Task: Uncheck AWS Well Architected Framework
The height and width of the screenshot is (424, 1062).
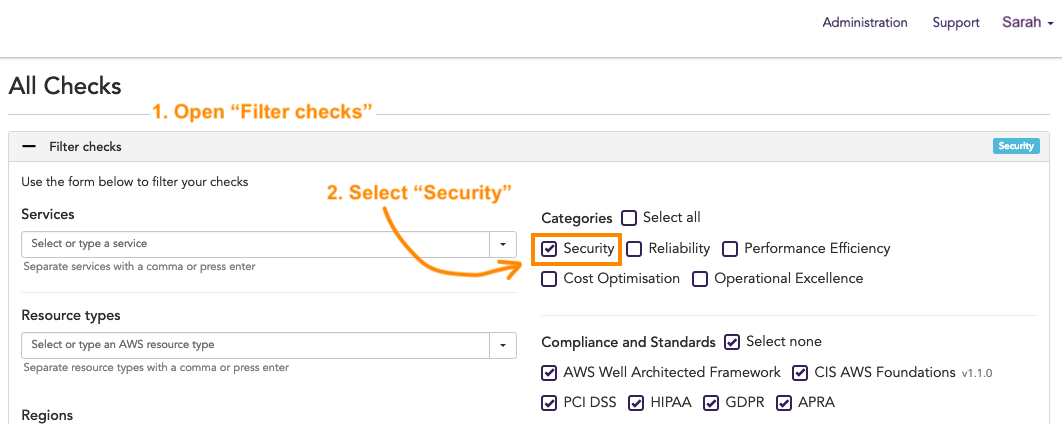Action: coord(549,373)
